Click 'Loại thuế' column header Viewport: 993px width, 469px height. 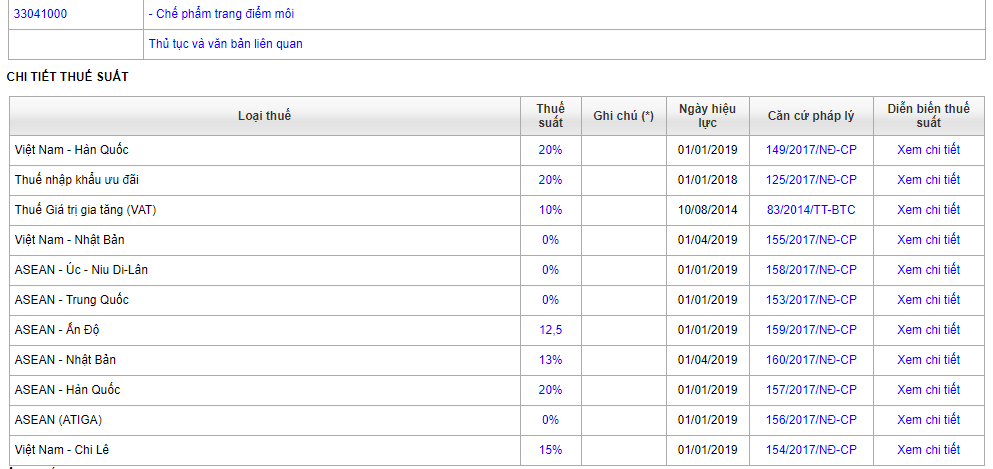(x=264, y=116)
